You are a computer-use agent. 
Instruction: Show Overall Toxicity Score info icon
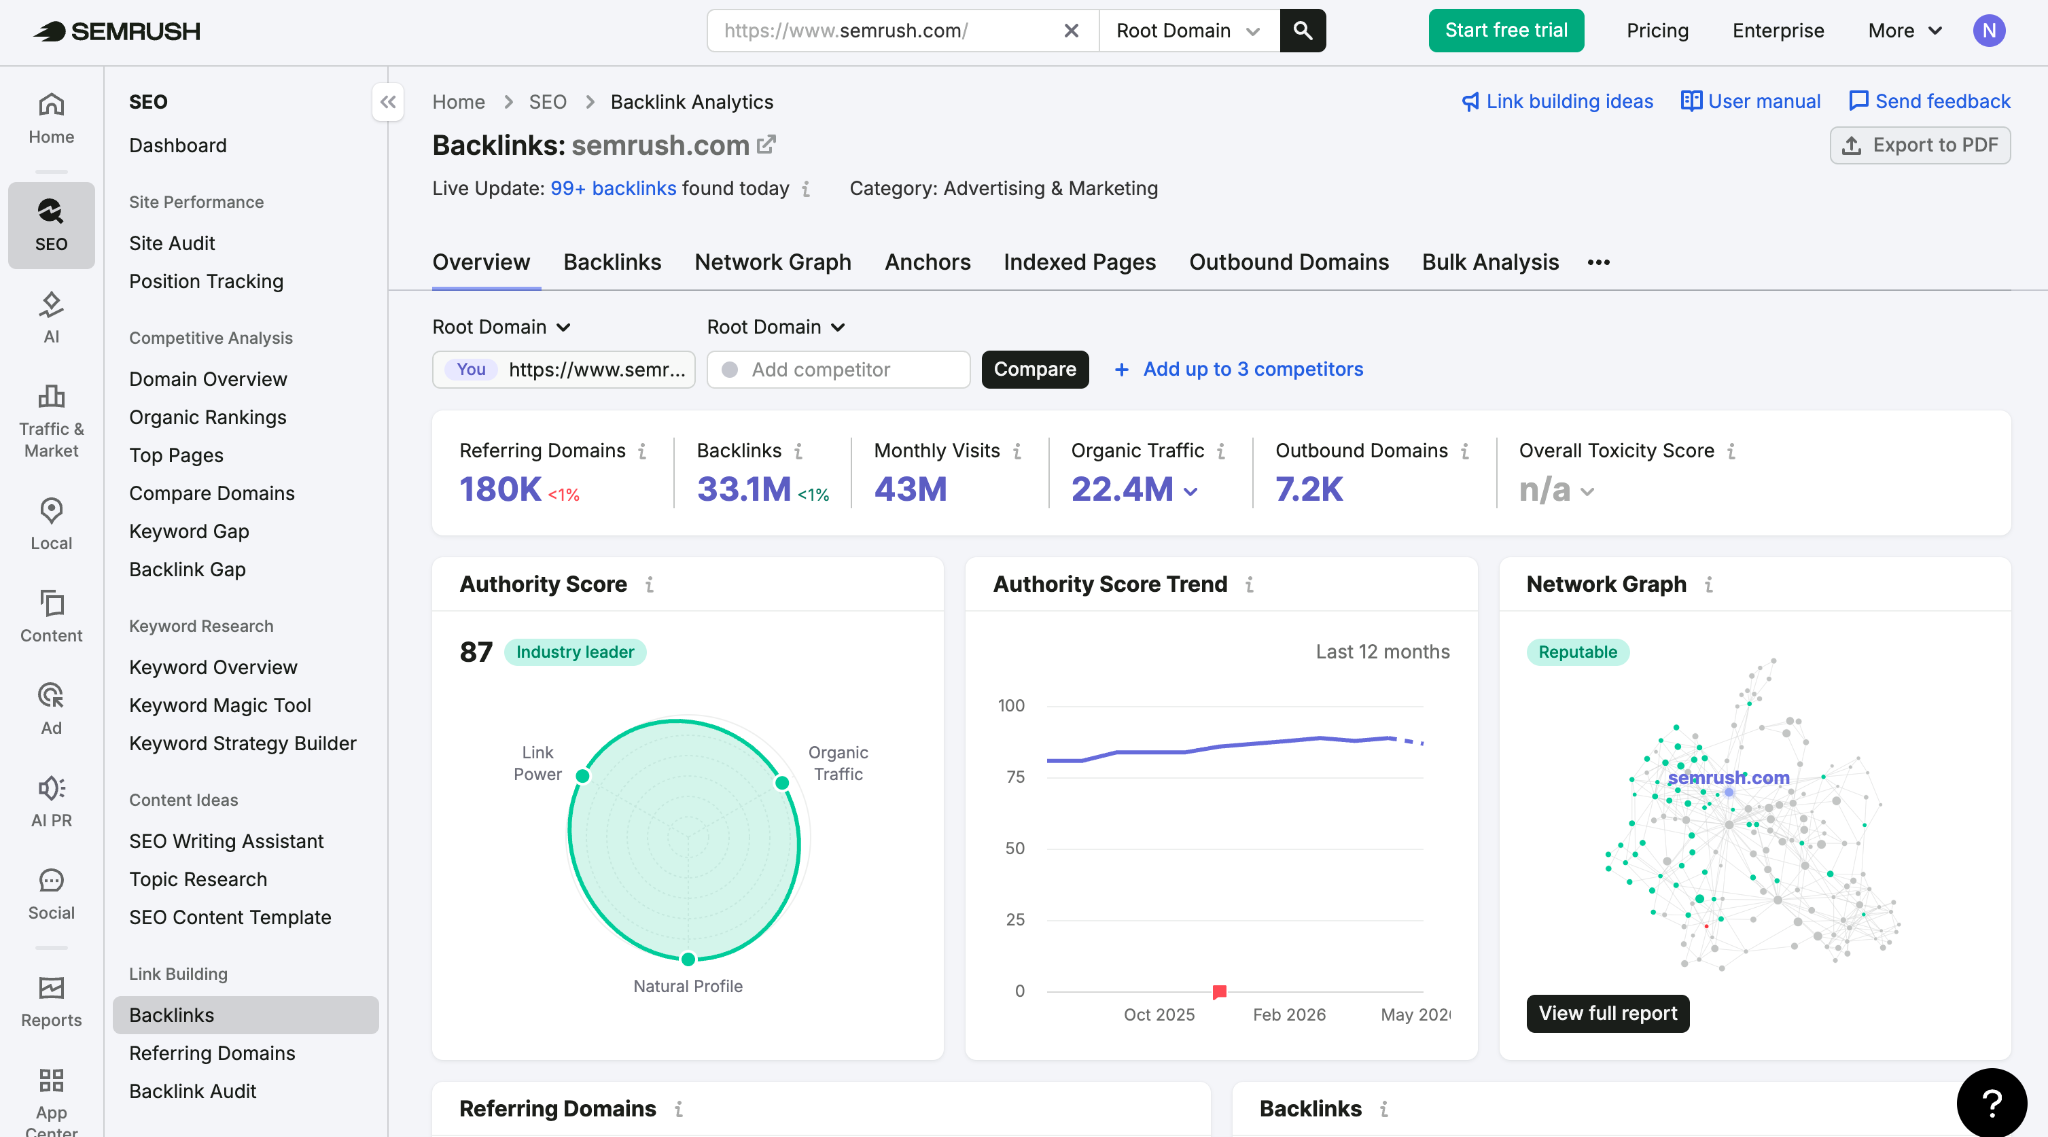[1731, 451]
